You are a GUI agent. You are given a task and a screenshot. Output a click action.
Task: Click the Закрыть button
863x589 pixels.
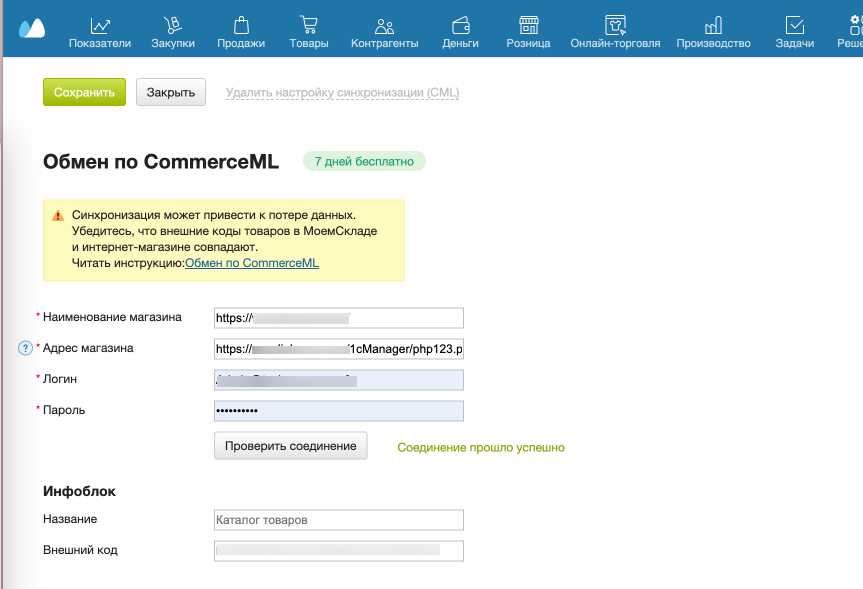pos(171,92)
